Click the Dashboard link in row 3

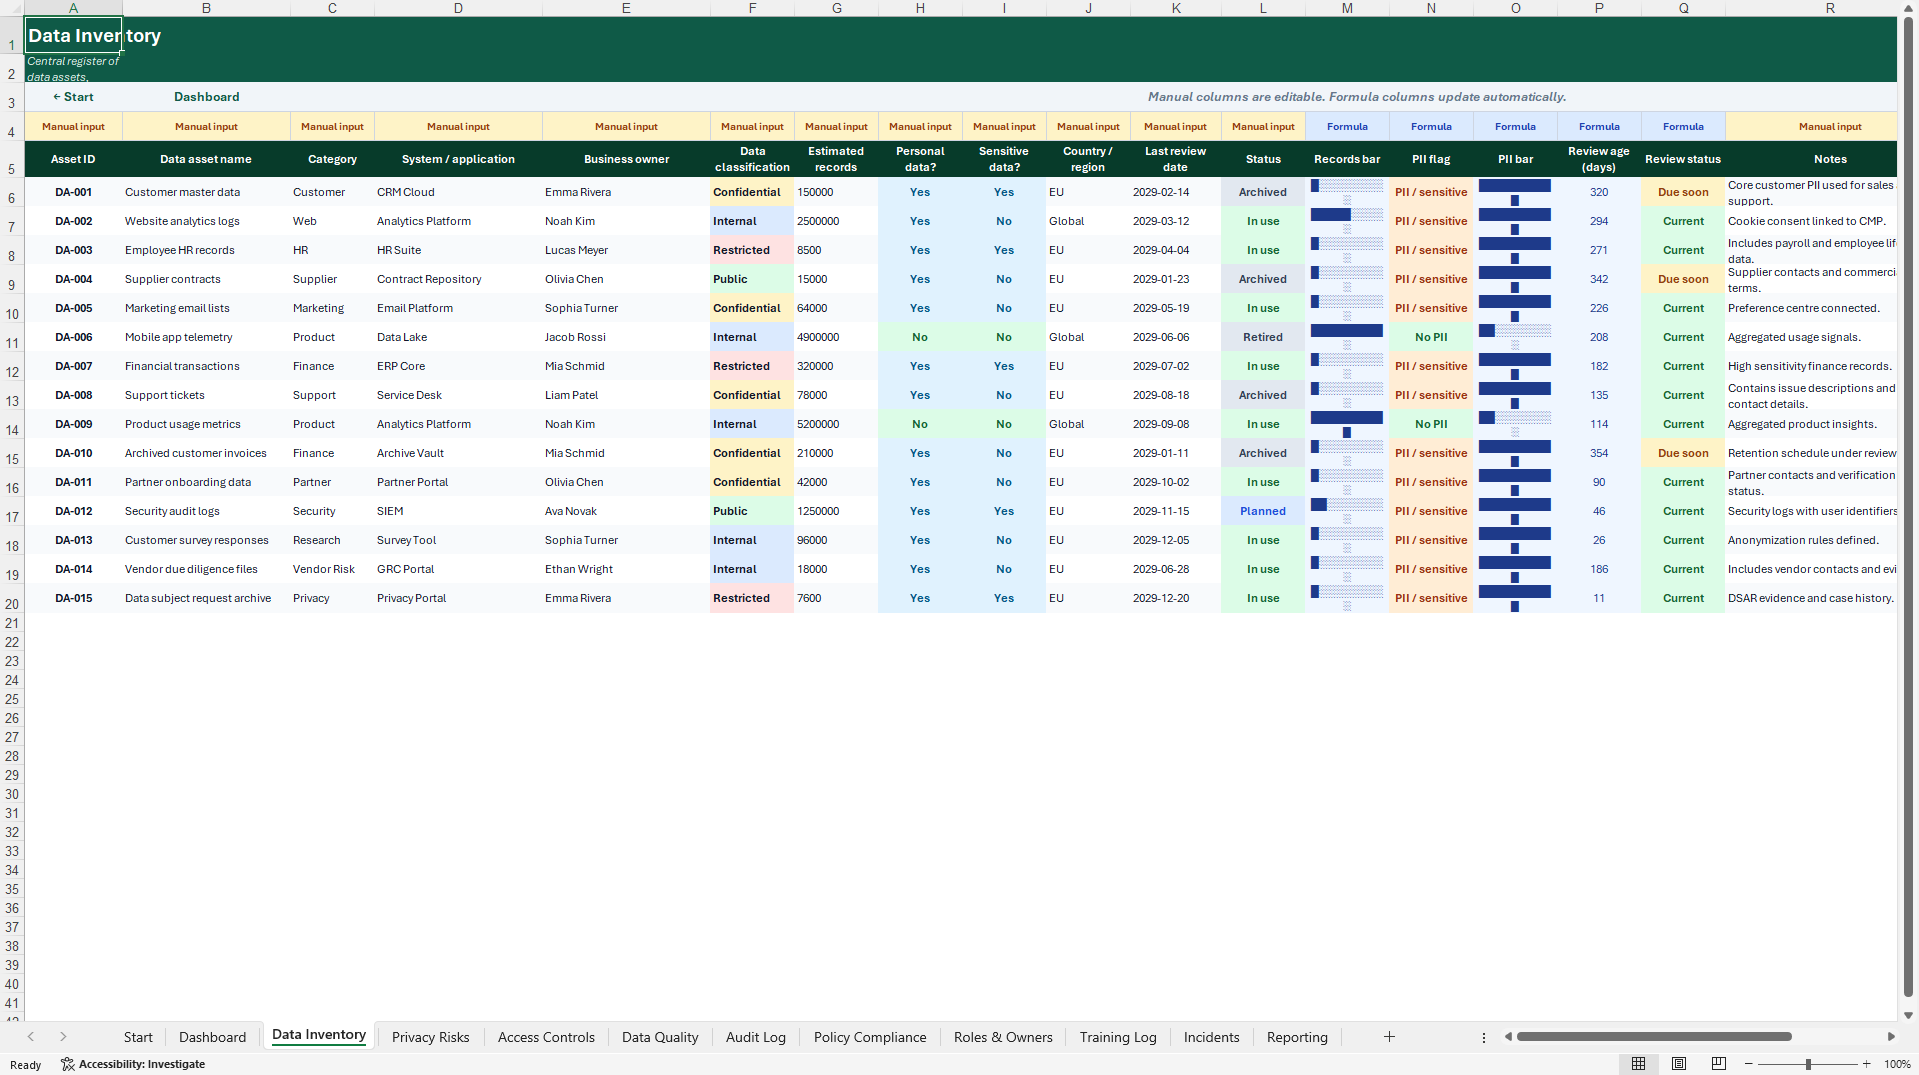[207, 97]
